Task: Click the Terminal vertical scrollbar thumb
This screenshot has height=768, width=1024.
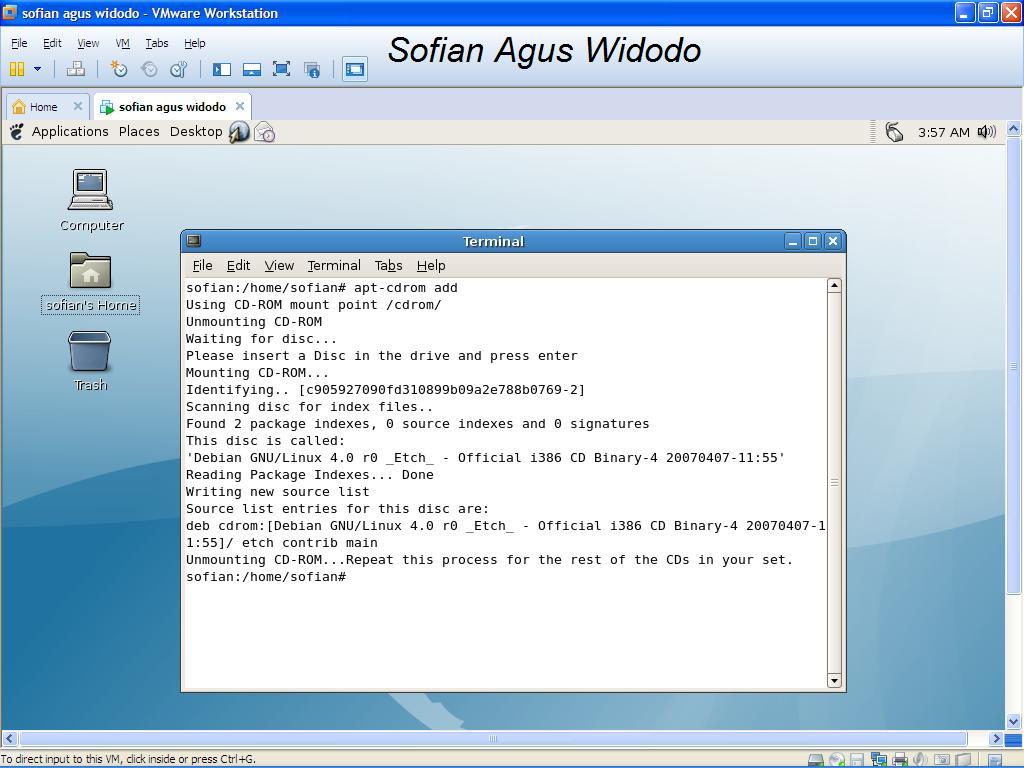Action: (834, 483)
